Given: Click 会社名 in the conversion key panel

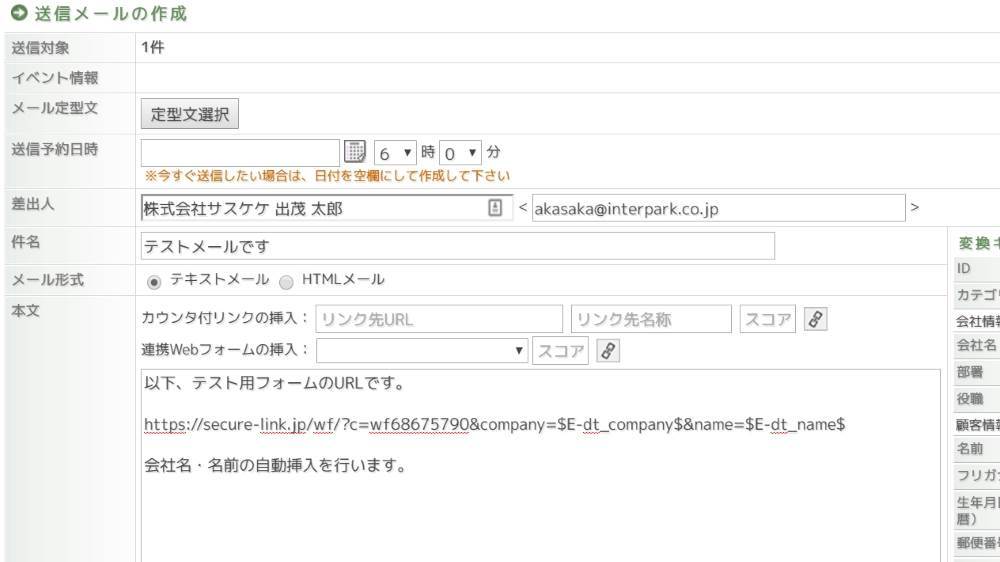Looking at the screenshot, I should coord(976,345).
